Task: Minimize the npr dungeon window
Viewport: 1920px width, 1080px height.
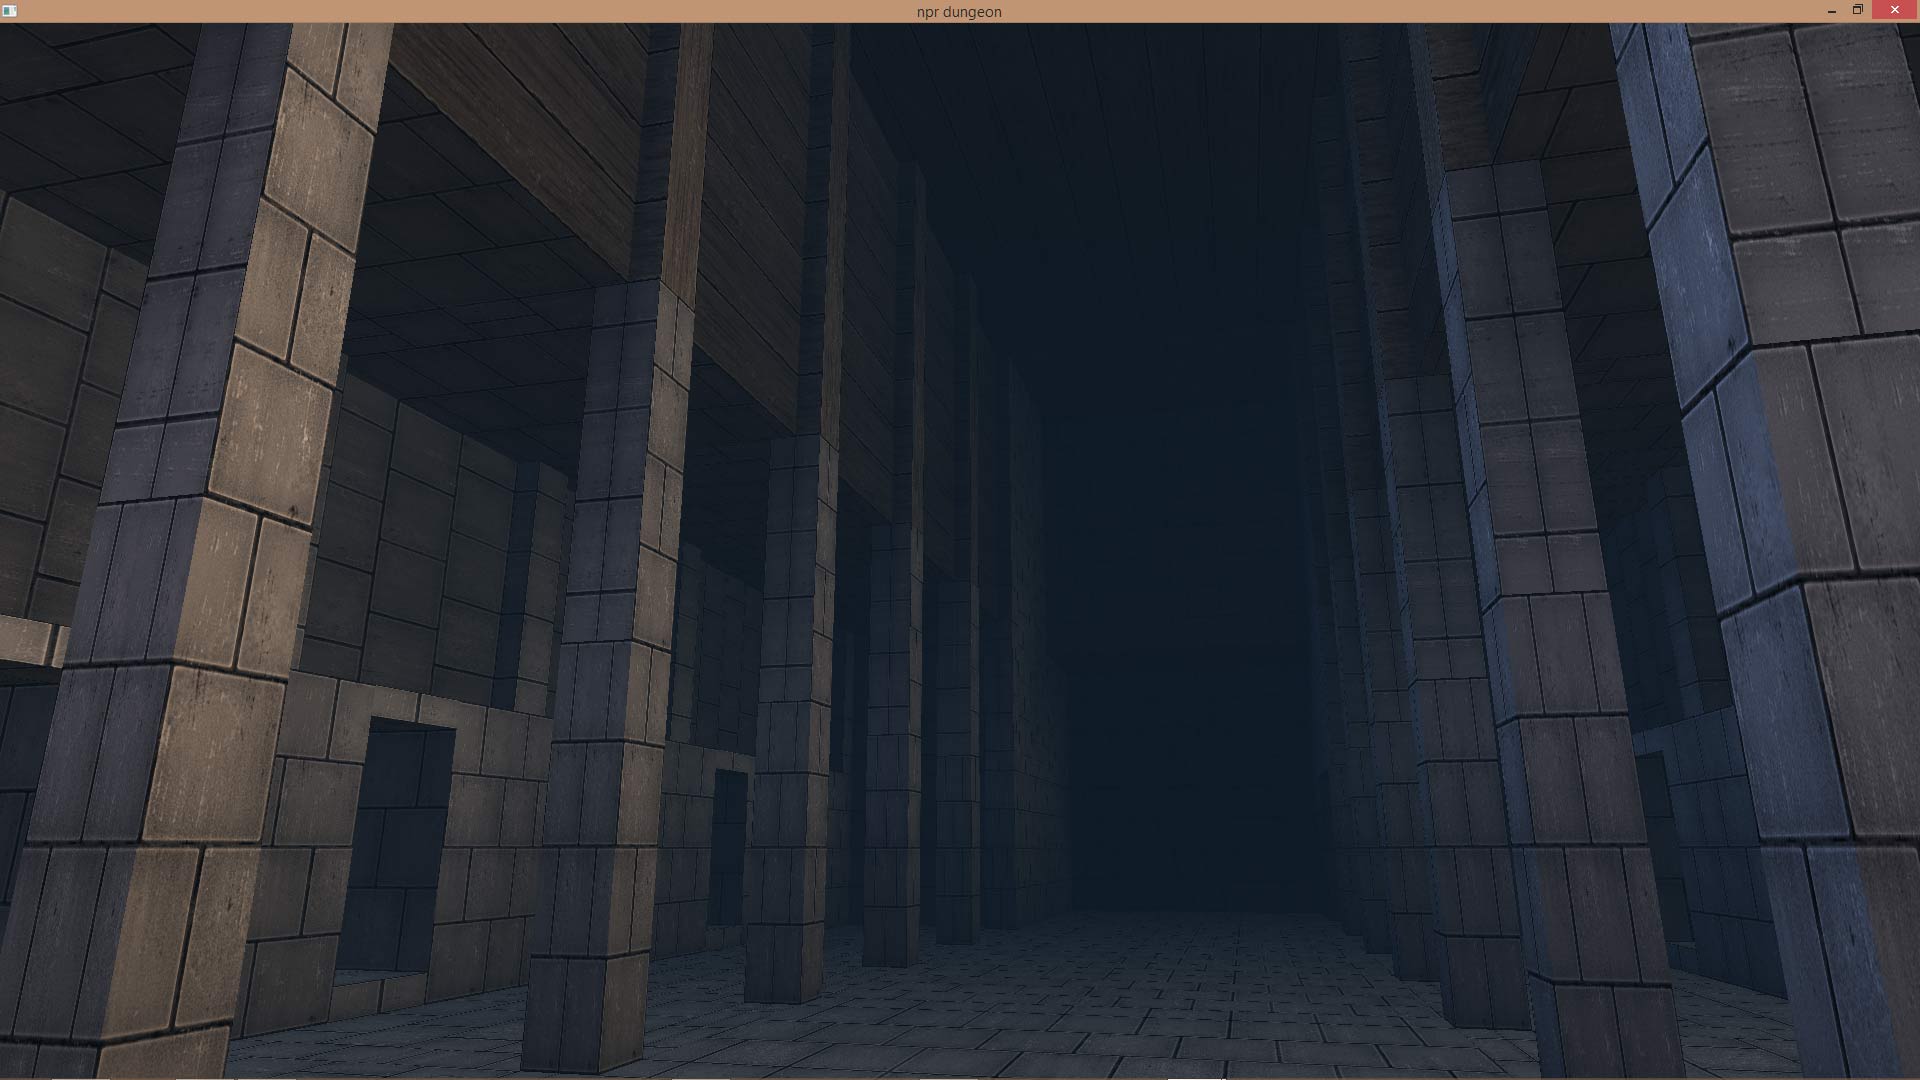Action: tap(1831, 11)
